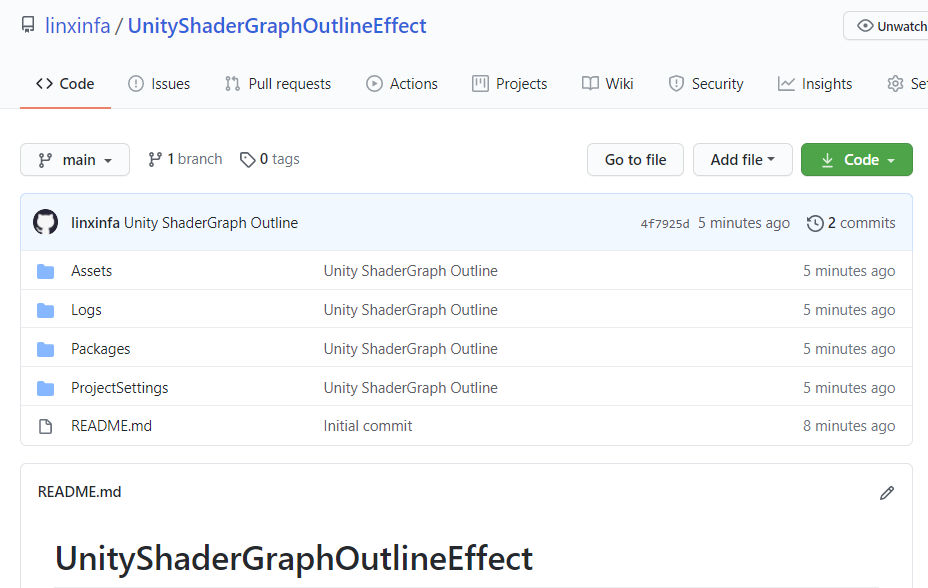Open the Logs folder
The height and width of the screenshot is (588, 928).
coord(86,309)
